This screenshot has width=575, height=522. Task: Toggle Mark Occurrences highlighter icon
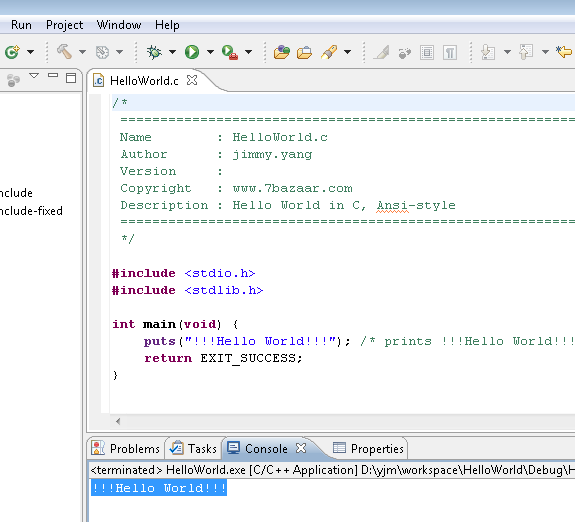coord(381,52)
